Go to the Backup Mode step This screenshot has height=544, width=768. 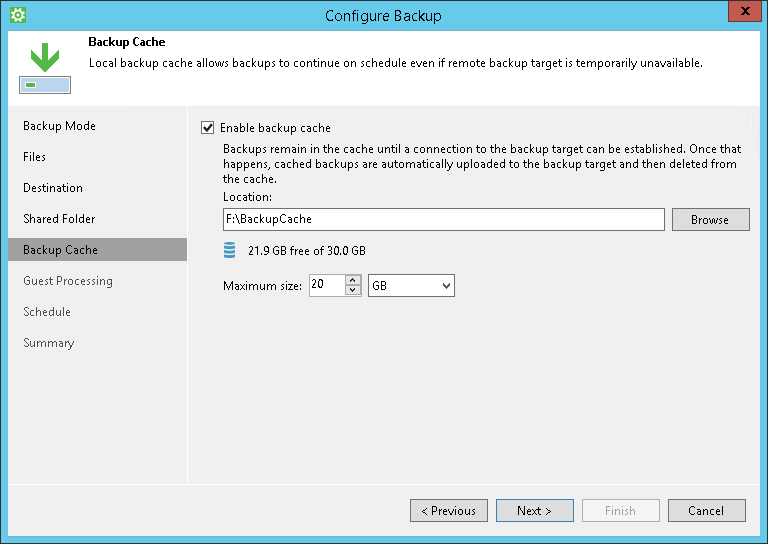coord(60,126)
